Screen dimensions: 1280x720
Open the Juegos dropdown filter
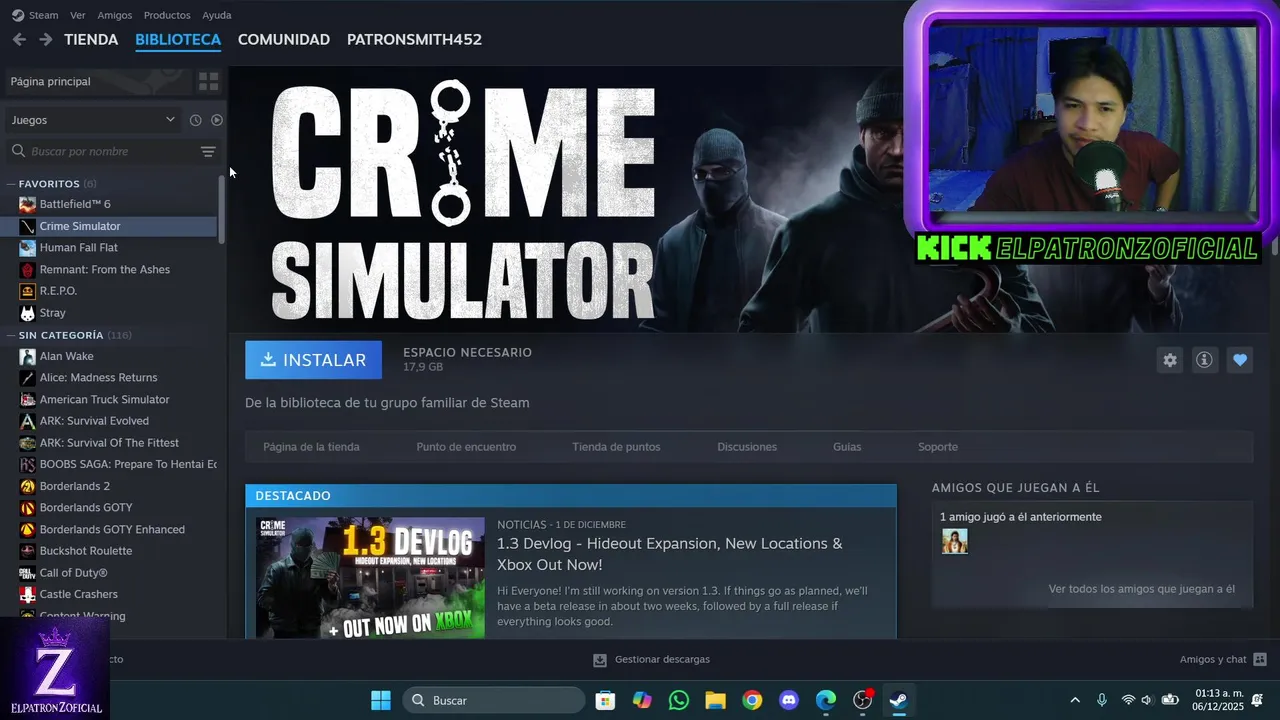[93, 120]
